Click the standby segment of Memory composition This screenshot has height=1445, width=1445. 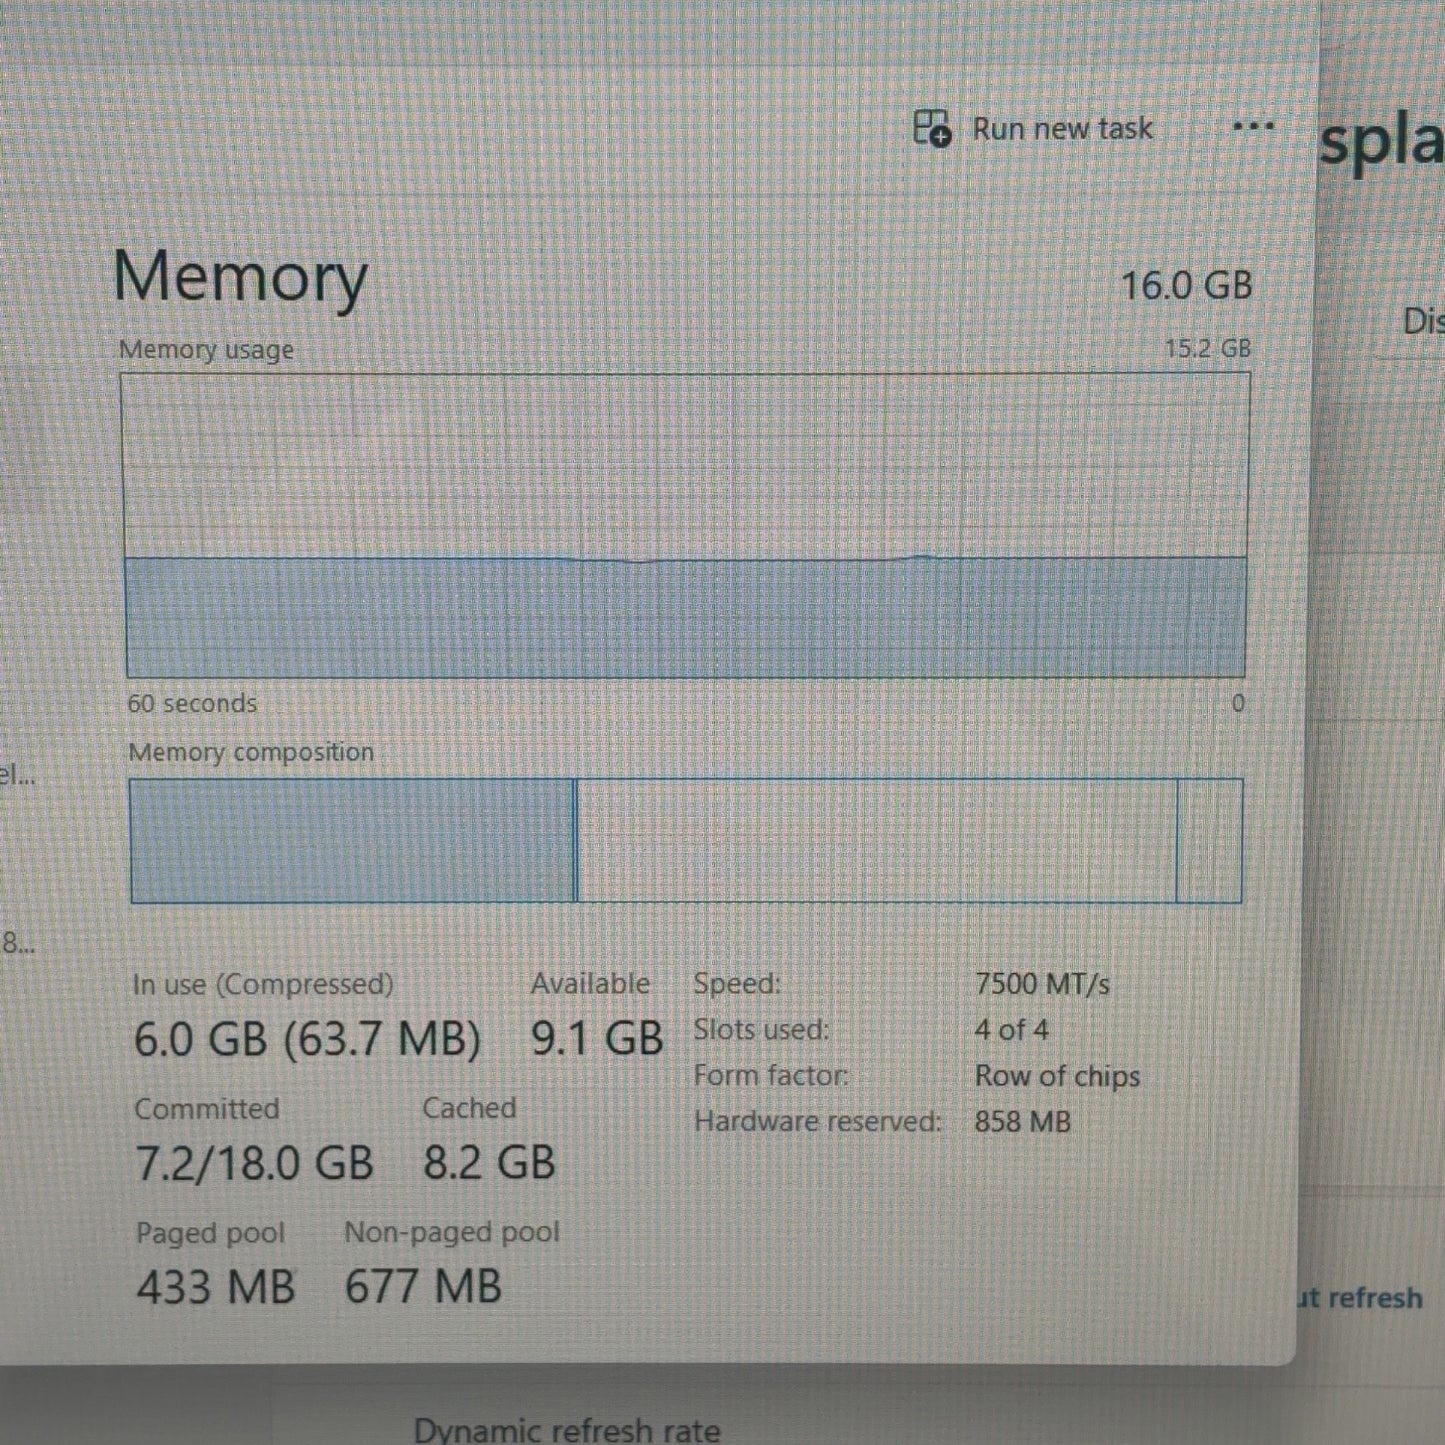coord(877,841)
